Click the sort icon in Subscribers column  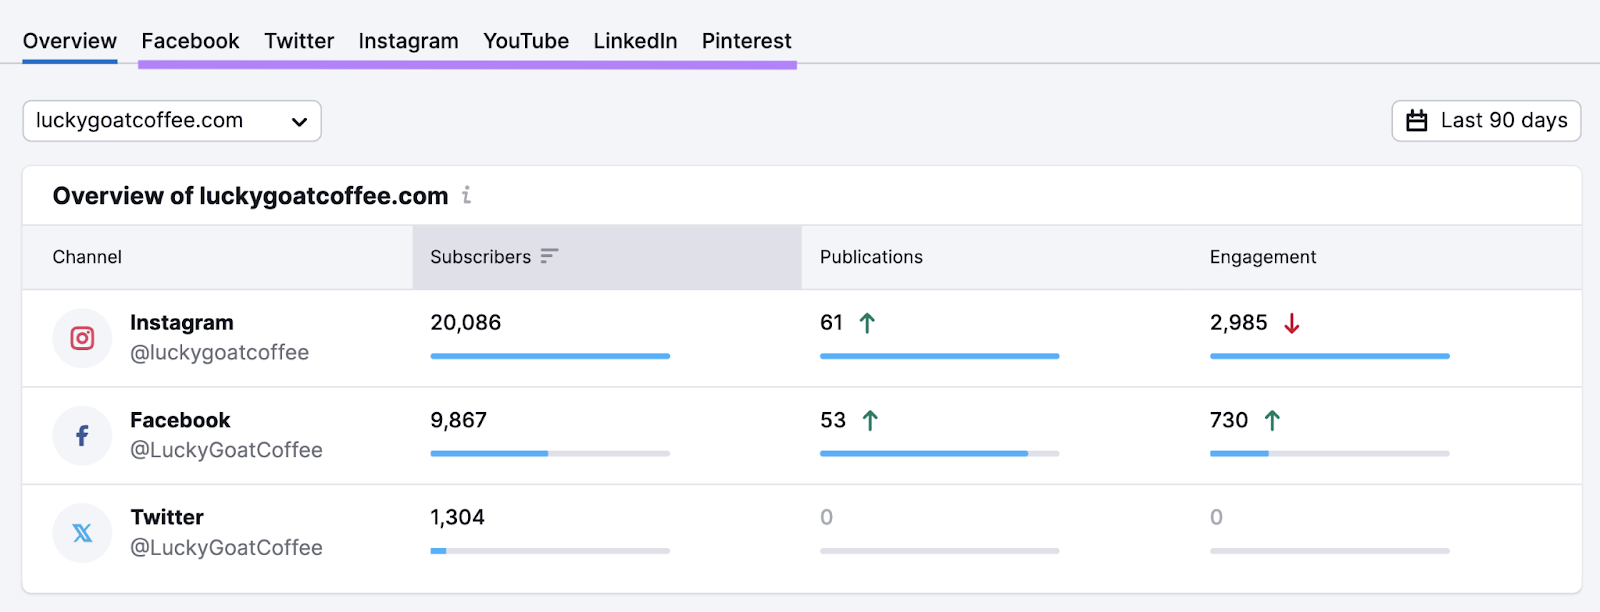click(x=549, y=257)
